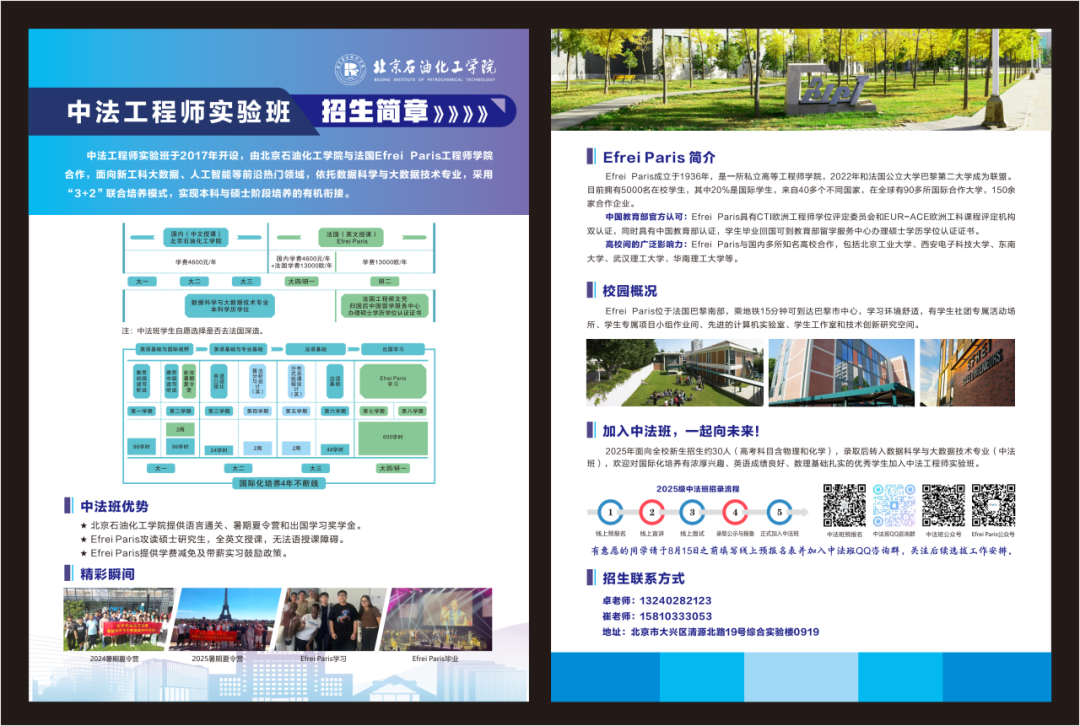
Task: Click the 加入中法班，一起向未来! heading
Action: point(681,431)
